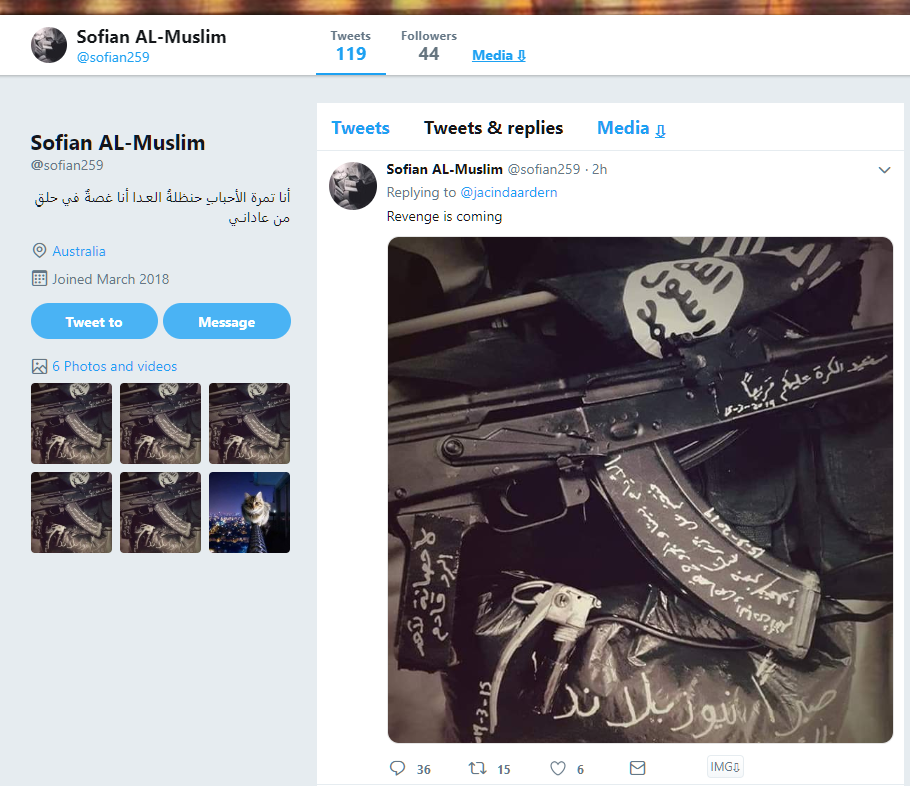The width and height of the screenshot is (910, 786).
Task: Open the cat photo thumbnail
Action: point(250,513)
